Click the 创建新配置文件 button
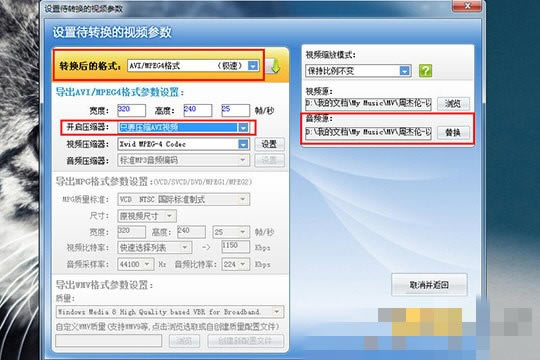Viewport: 540px width, 360px height. coord(246,341)
